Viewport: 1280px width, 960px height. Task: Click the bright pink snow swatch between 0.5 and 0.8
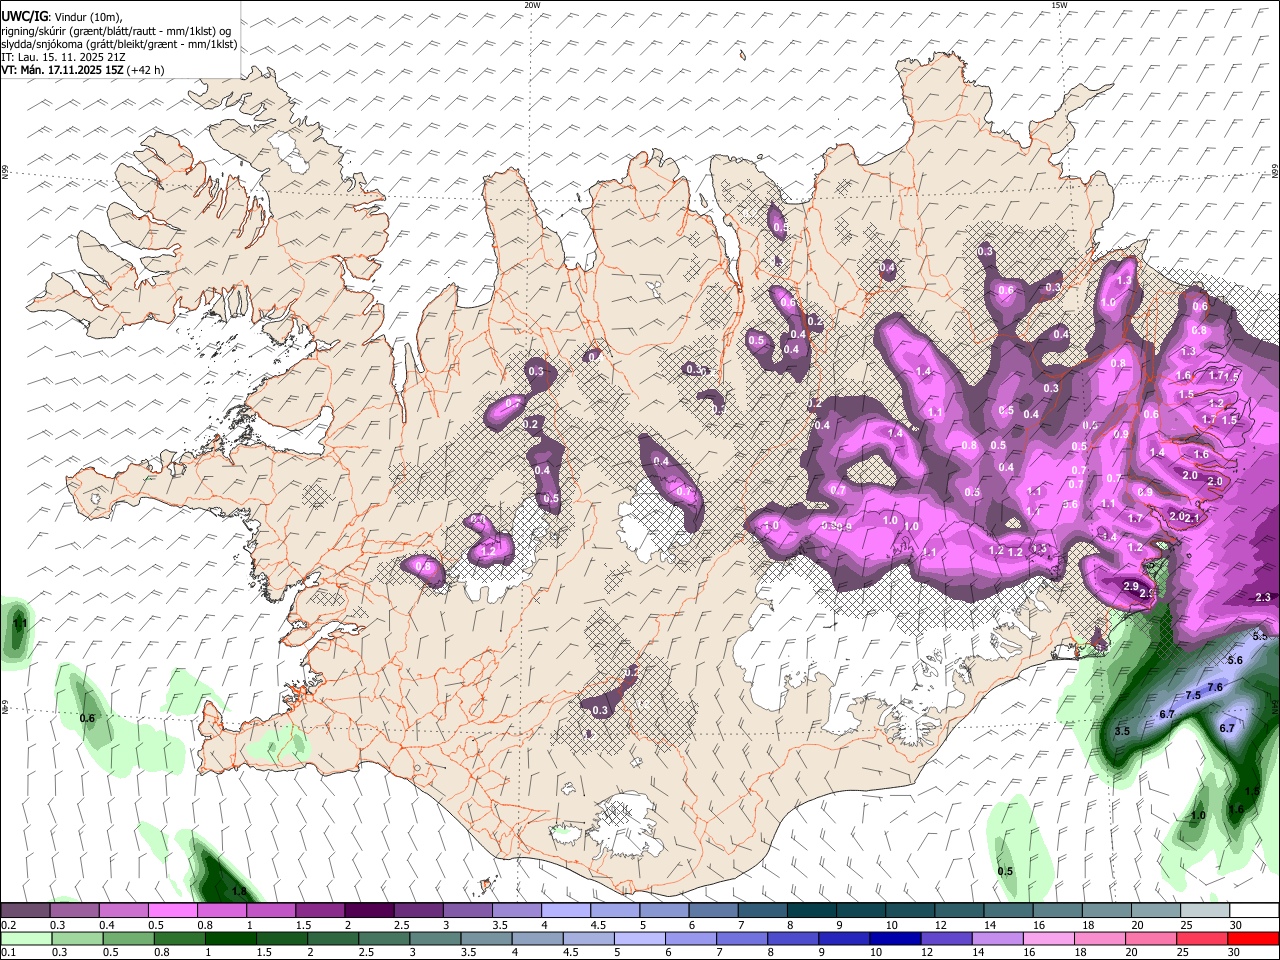pyautogui.click(x=172, y=910)
